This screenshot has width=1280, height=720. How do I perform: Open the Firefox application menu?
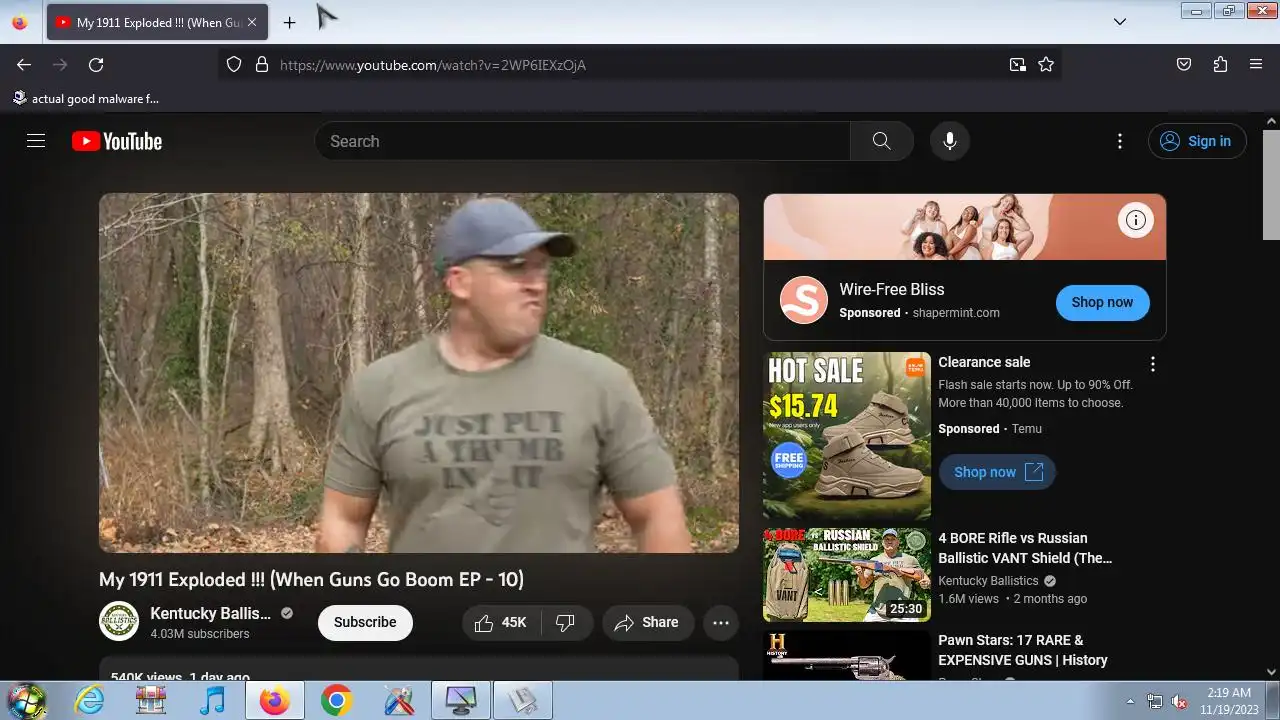click(x=1256, y=64)
